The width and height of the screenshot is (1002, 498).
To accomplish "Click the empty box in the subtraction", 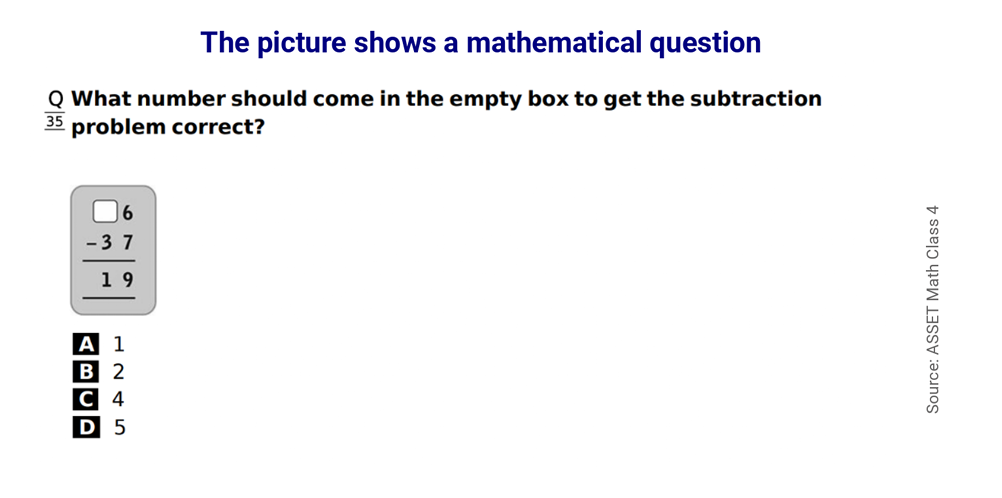I will [x=105, y=212].
